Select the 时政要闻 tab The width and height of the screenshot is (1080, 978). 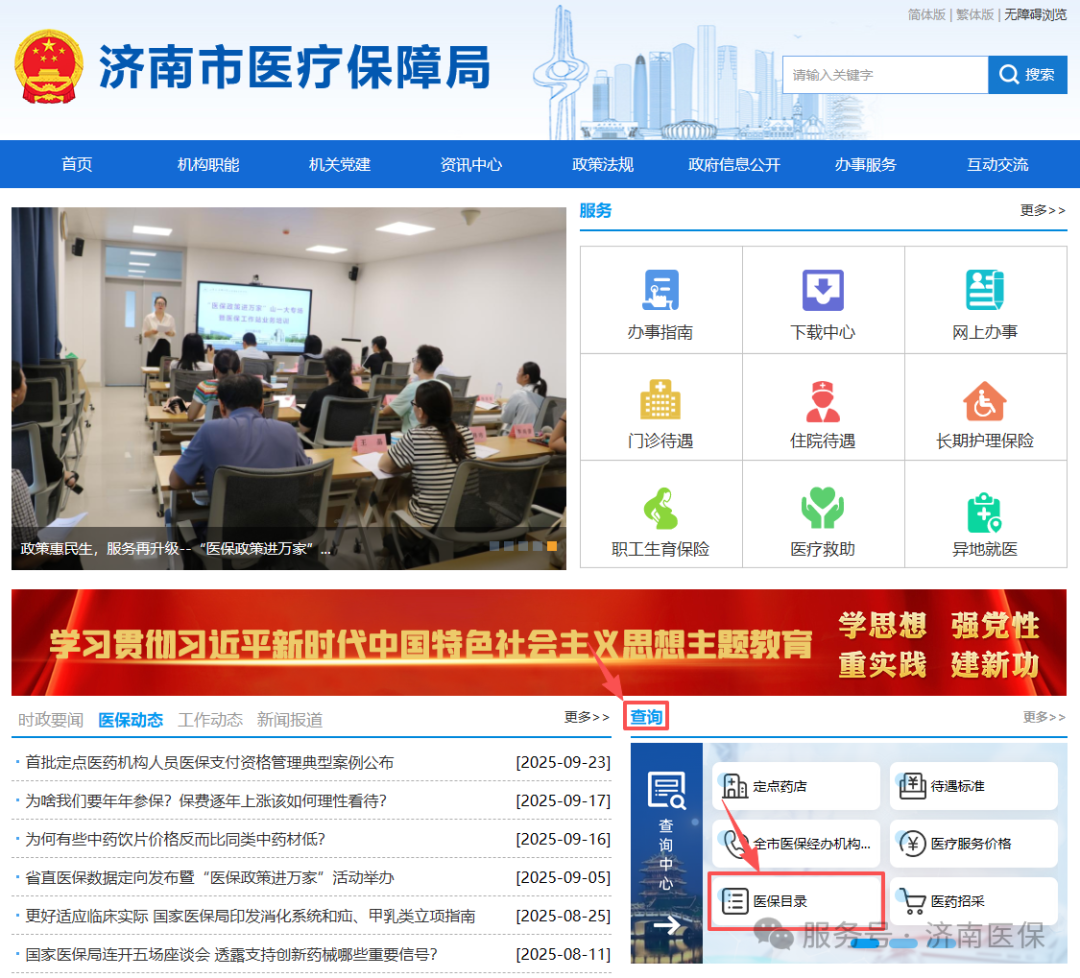point(51,720)
